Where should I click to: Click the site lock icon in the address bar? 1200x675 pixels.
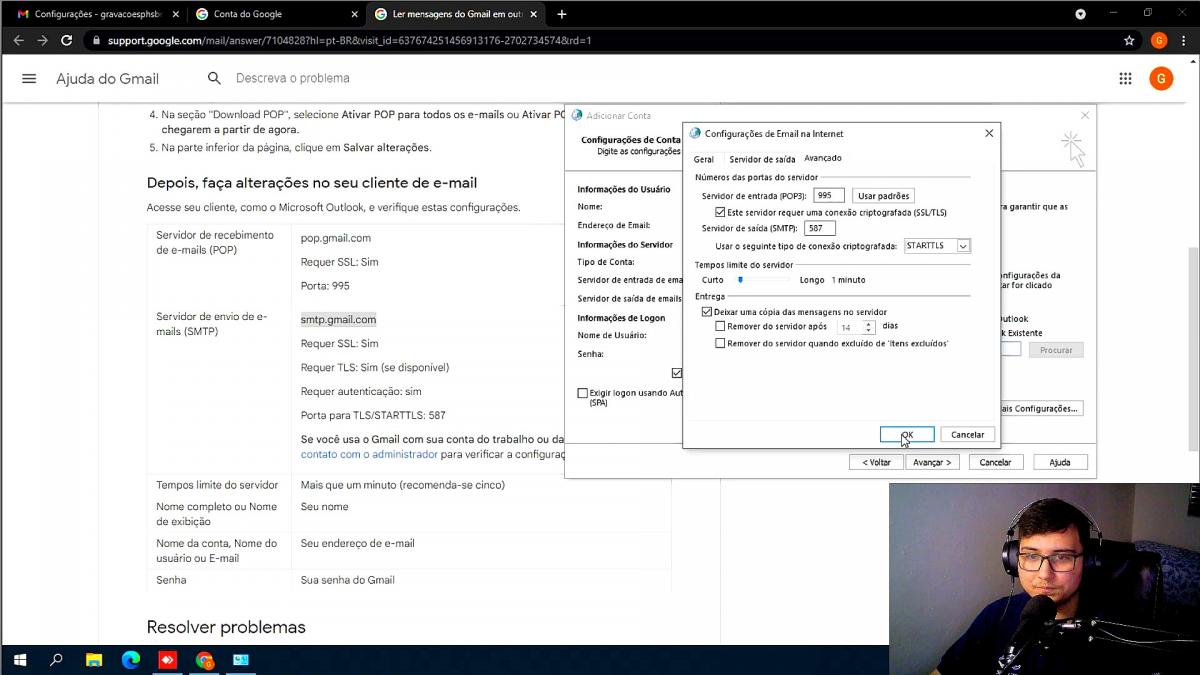[96, 41]
